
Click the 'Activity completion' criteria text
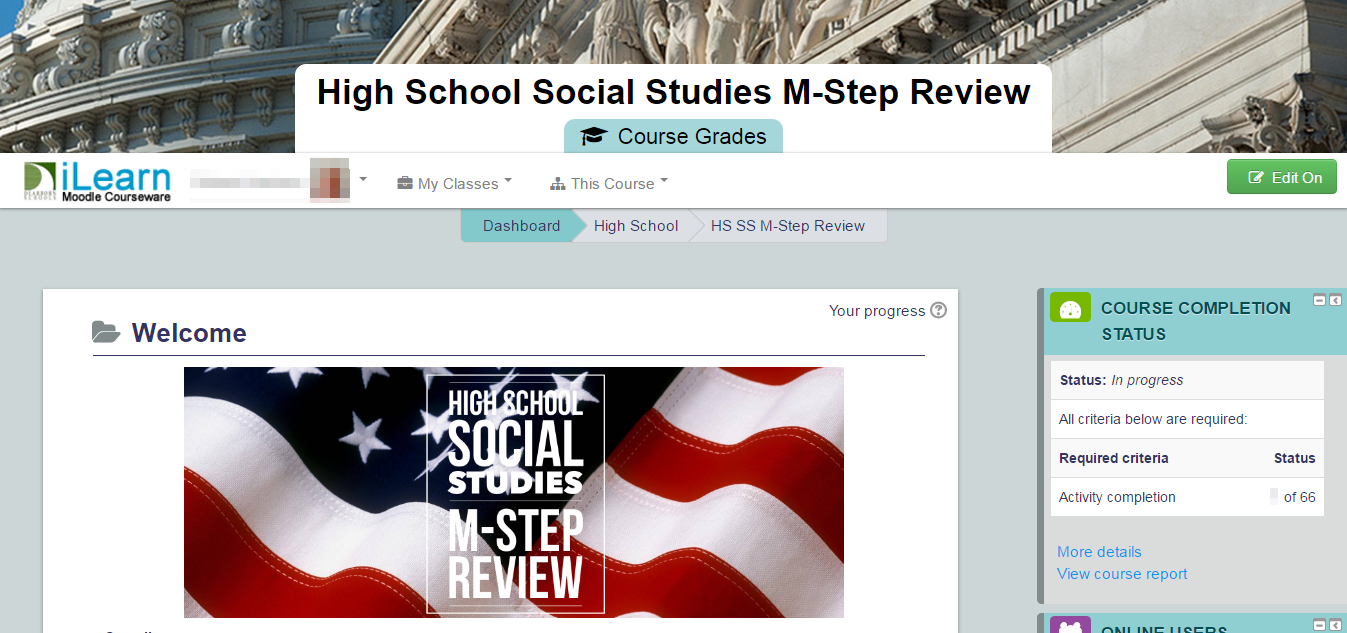pyautogui.click(x=1117, y=497)
